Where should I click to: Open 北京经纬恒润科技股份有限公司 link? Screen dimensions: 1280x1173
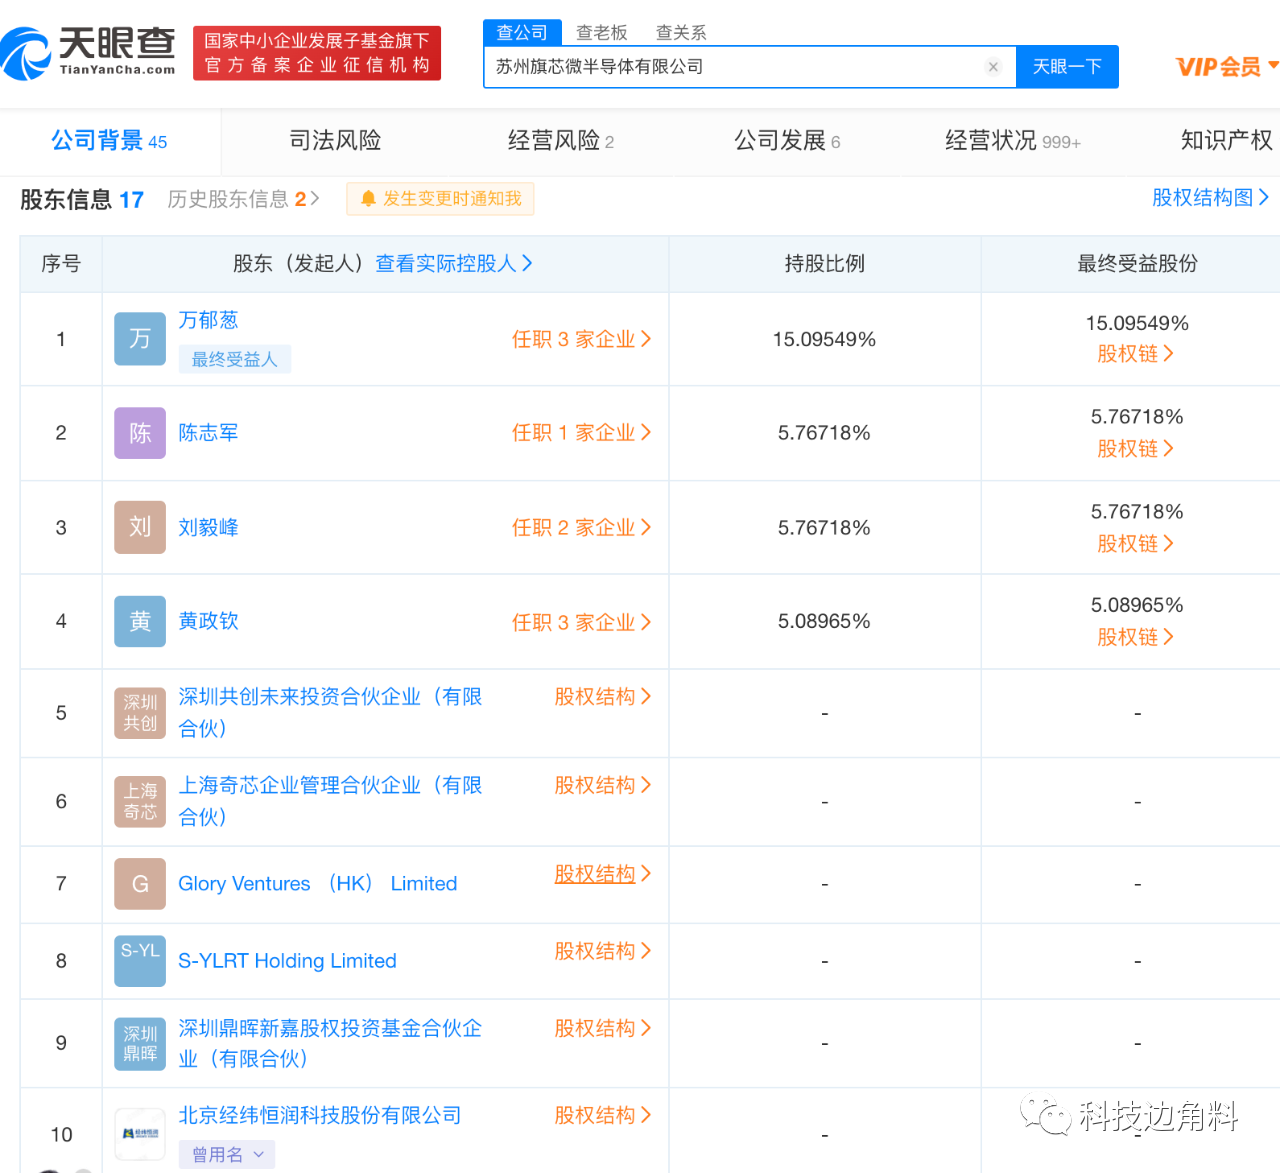point(320,1116)
